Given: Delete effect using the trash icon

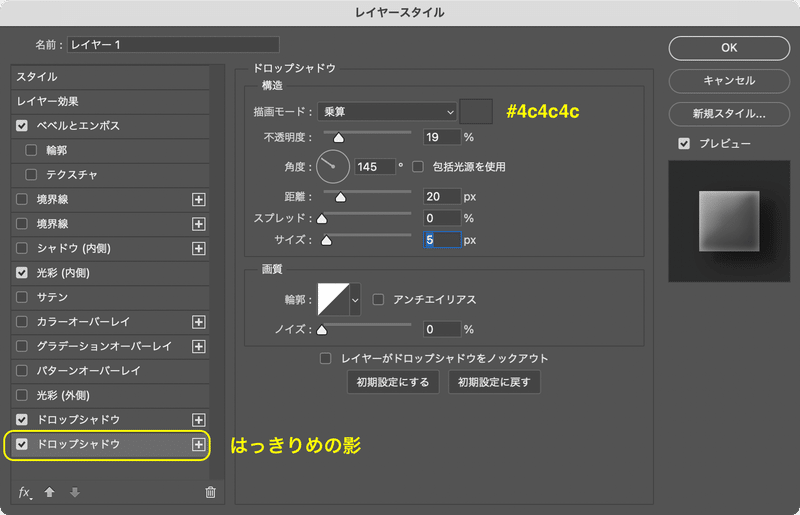Looking at the screenshot, I should (x=210, y=492).
